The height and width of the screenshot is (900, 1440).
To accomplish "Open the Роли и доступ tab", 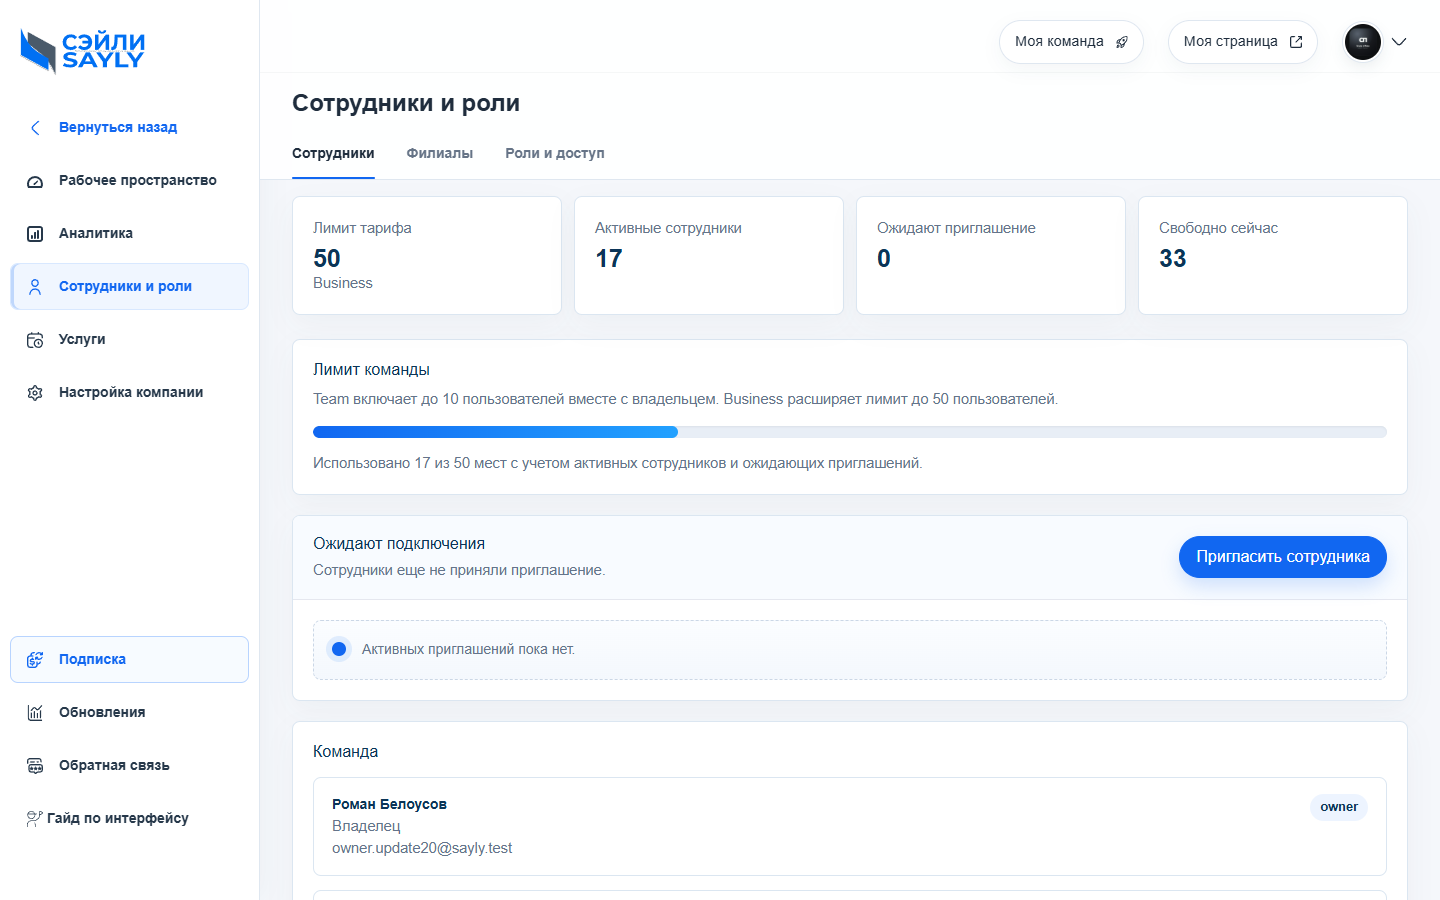I will 555,154.
